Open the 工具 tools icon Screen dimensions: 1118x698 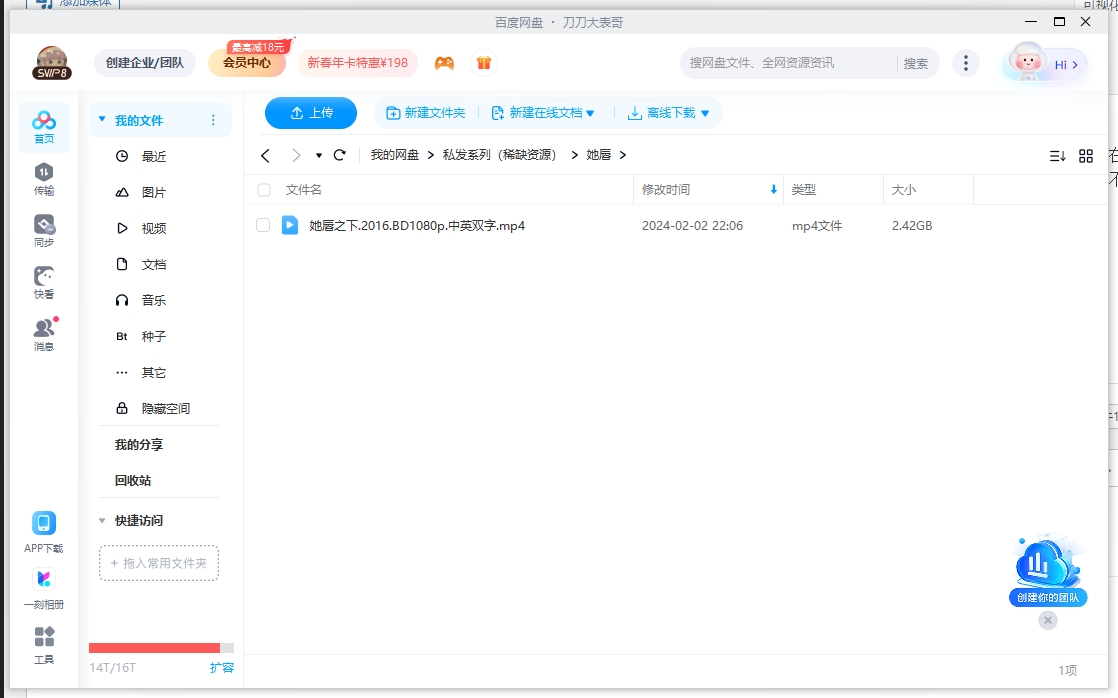click(x=44, y=645)
